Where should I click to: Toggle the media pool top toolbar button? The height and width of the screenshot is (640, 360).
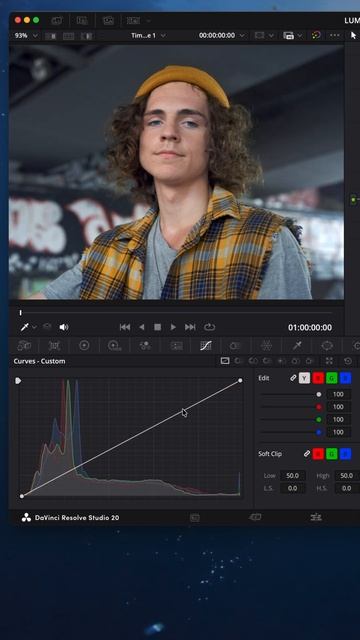108,20
